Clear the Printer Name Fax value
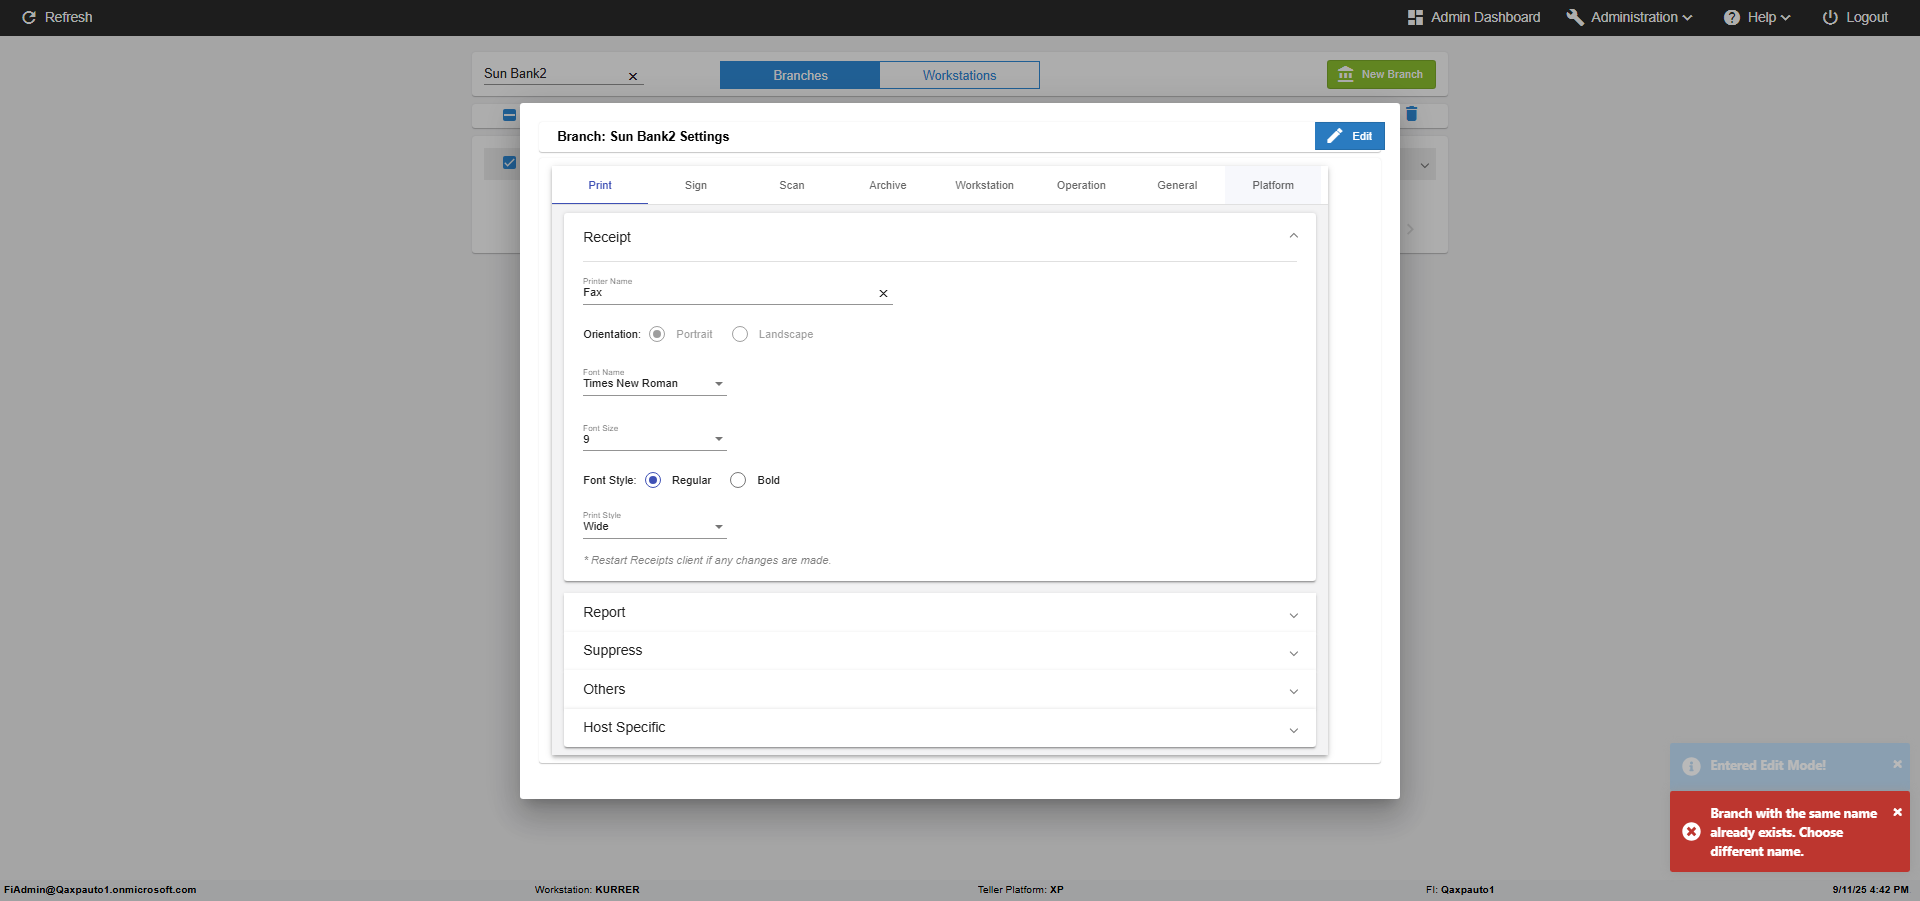 click(883, 294)
